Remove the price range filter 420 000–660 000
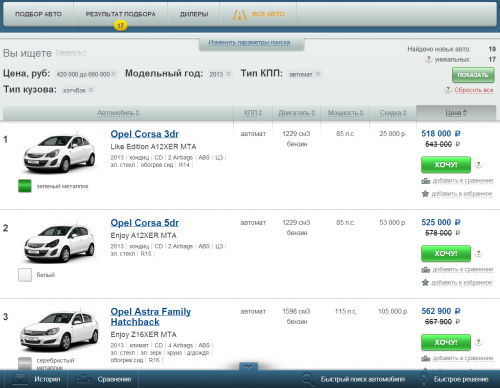Image resolution: width=500 pixels, height=388 pixels. tap(113, 74)
